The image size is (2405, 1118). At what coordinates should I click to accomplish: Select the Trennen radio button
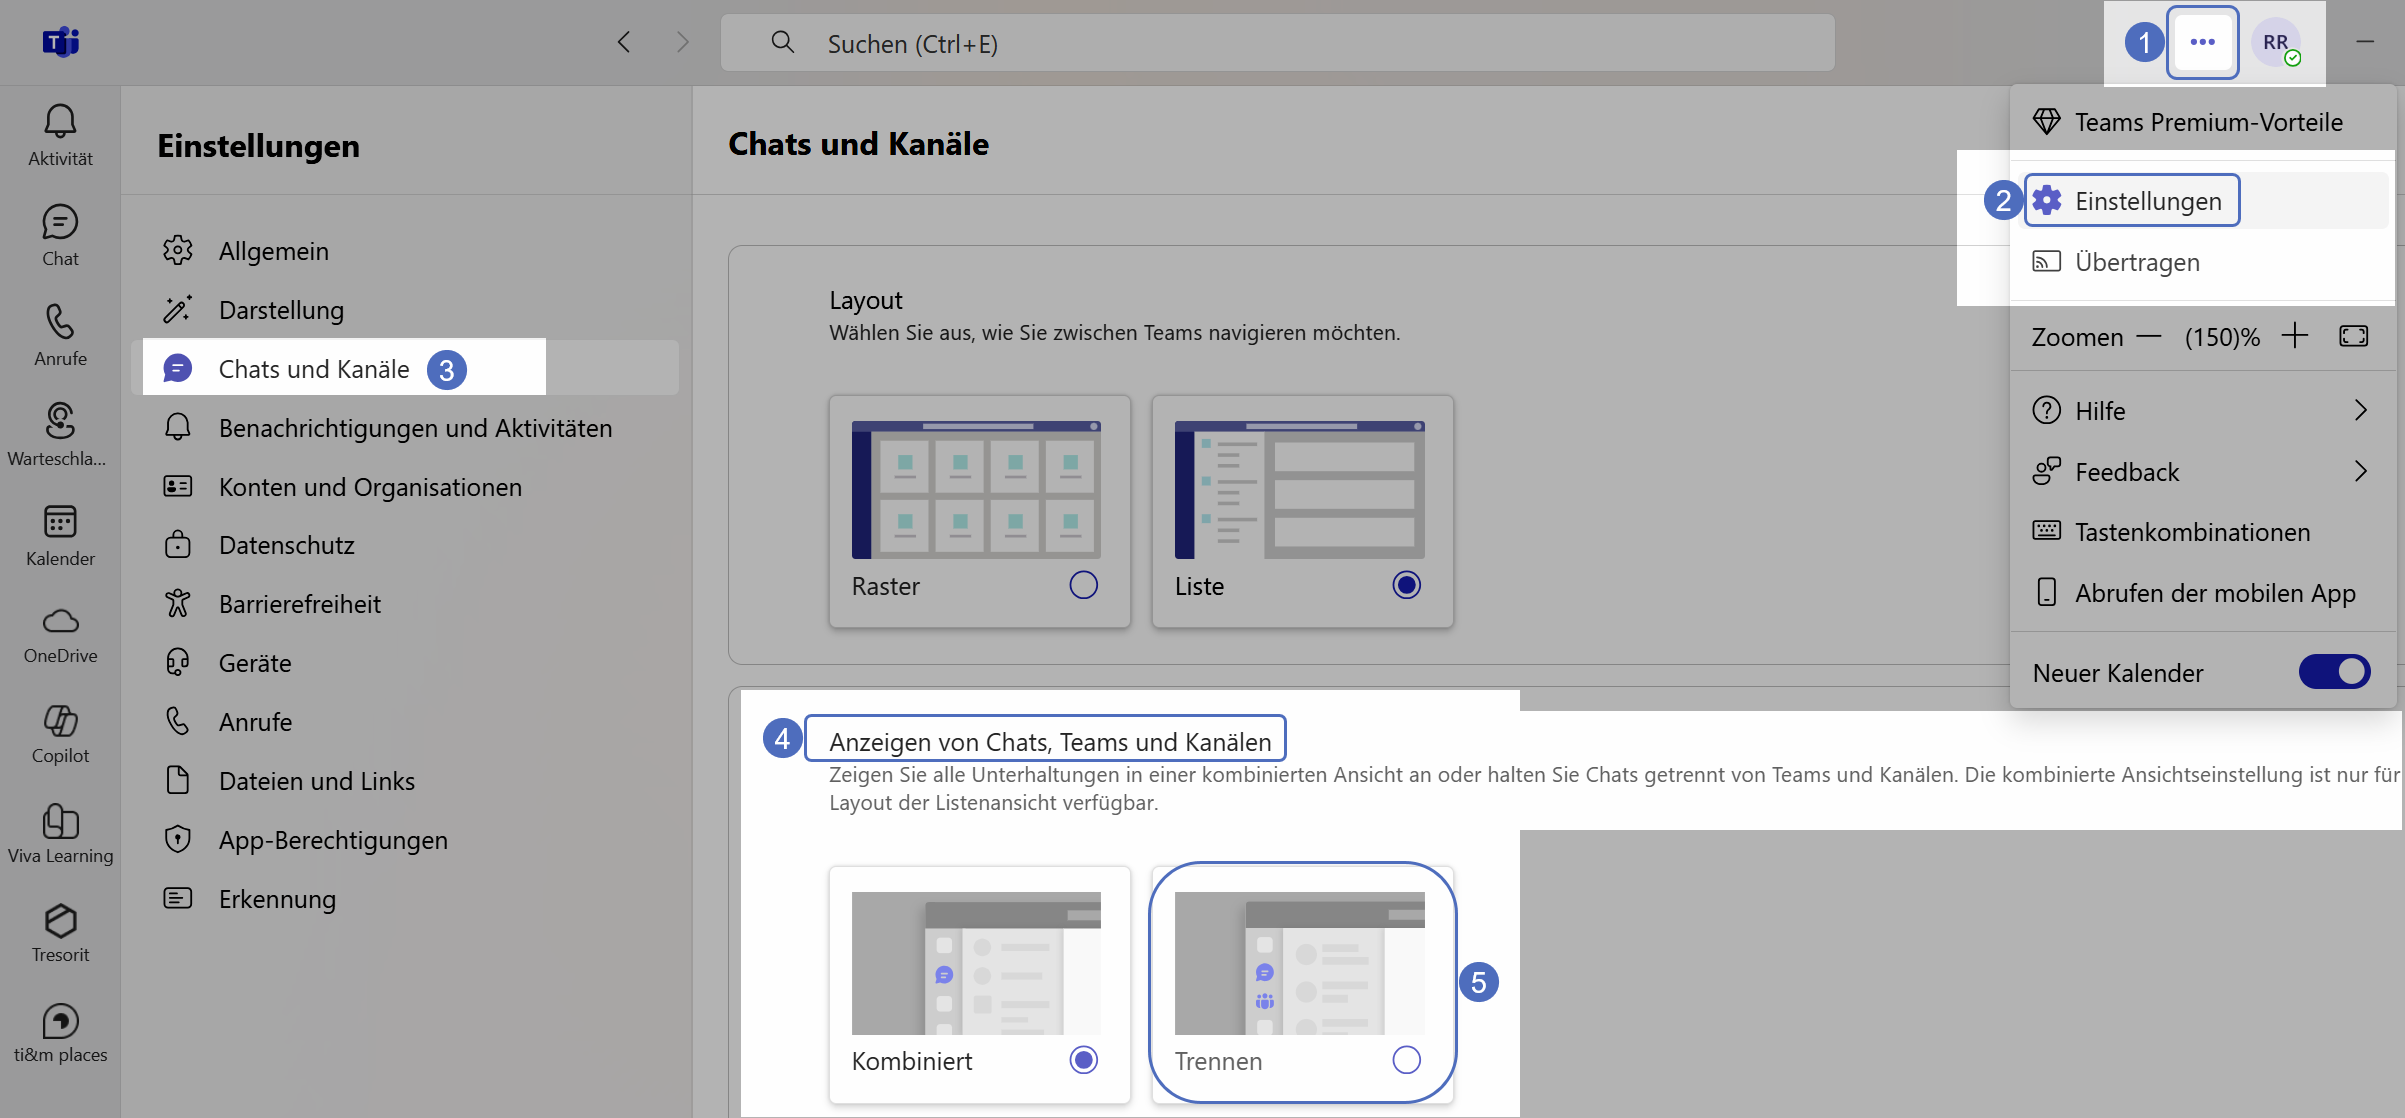[1407, 1060]
